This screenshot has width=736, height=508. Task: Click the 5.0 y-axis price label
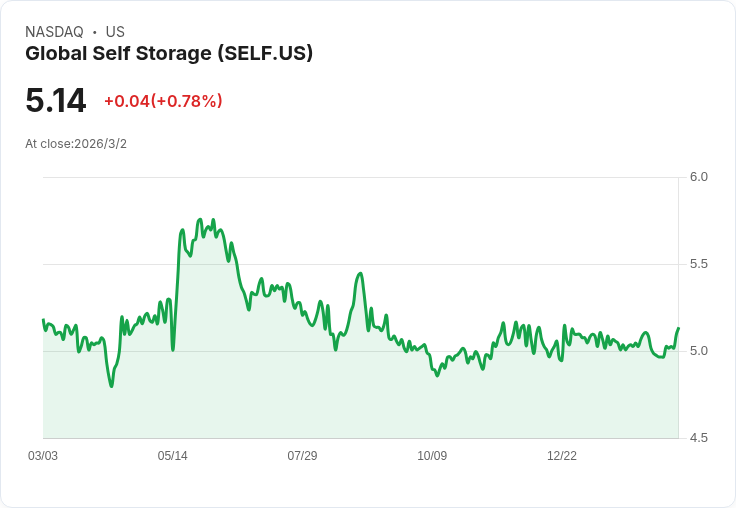tap(699, 351)
